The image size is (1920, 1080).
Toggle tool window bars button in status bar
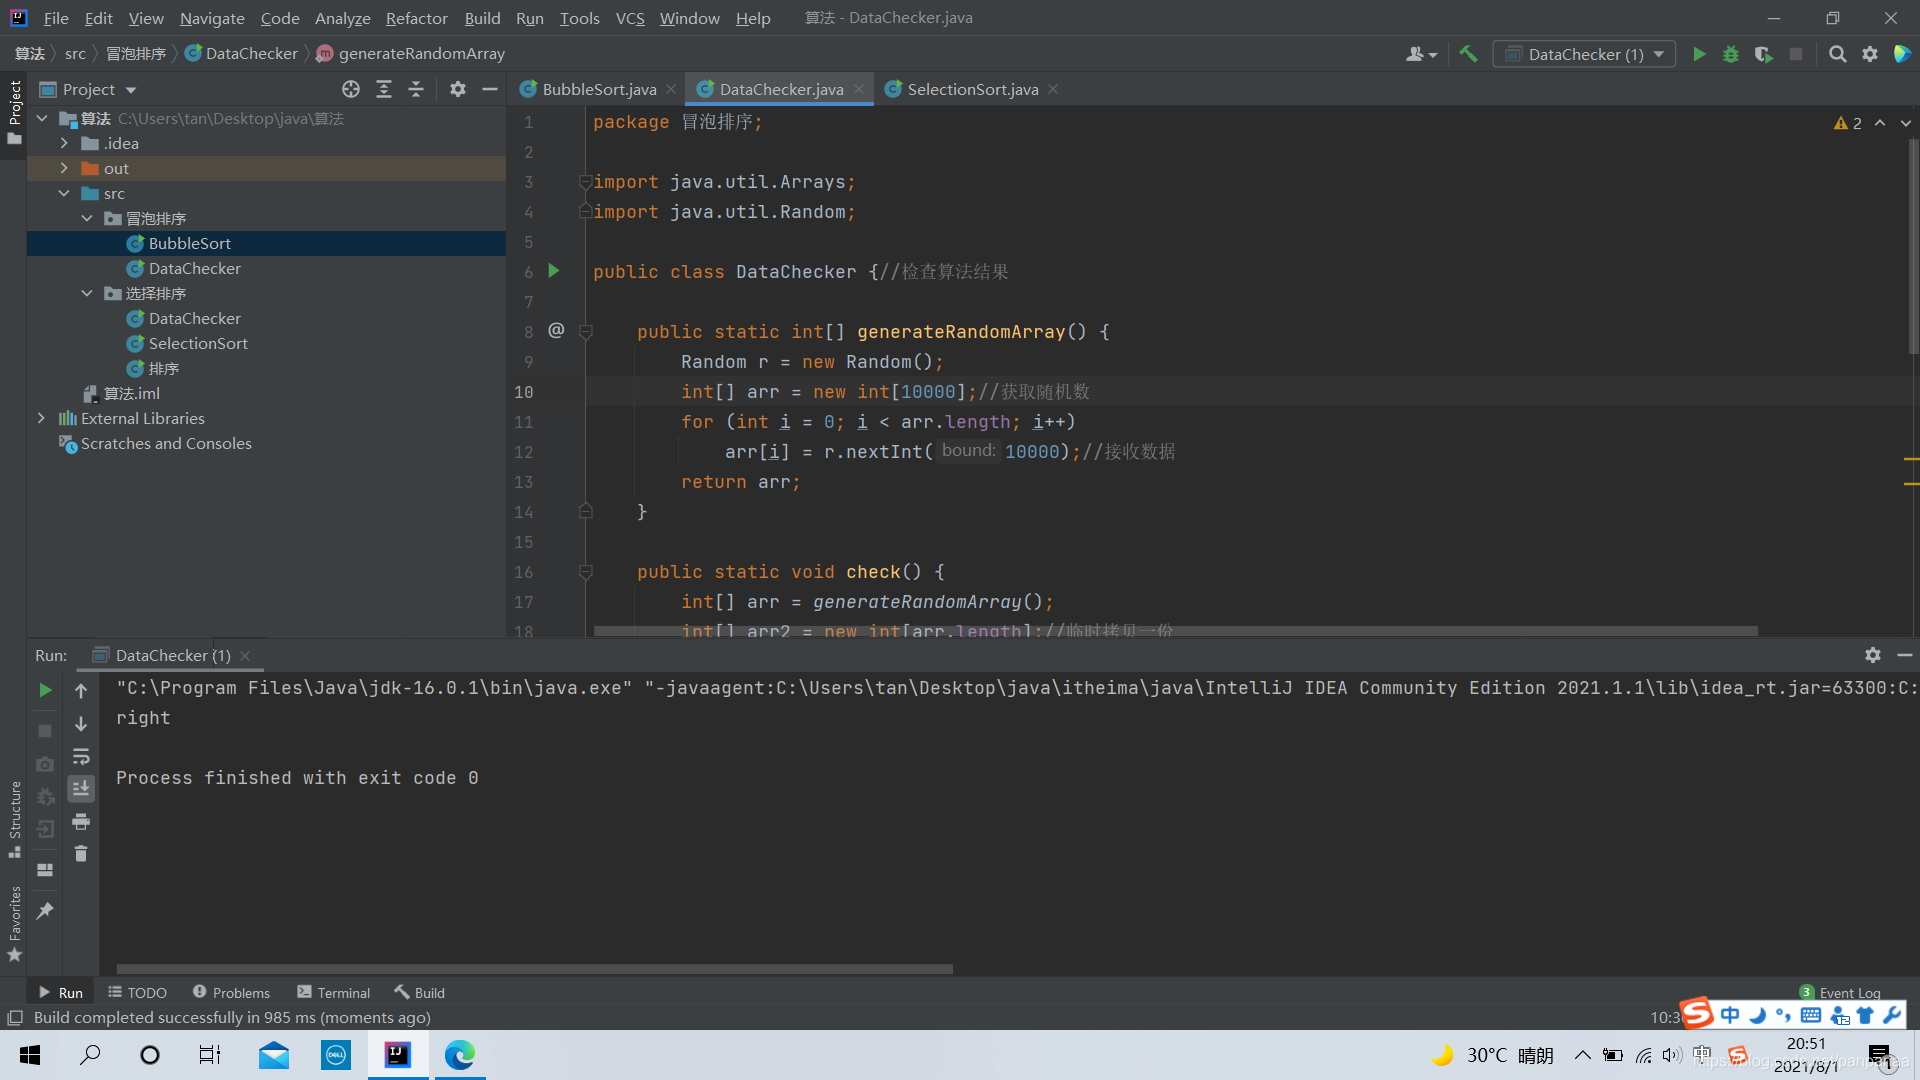pos(15,1018)
